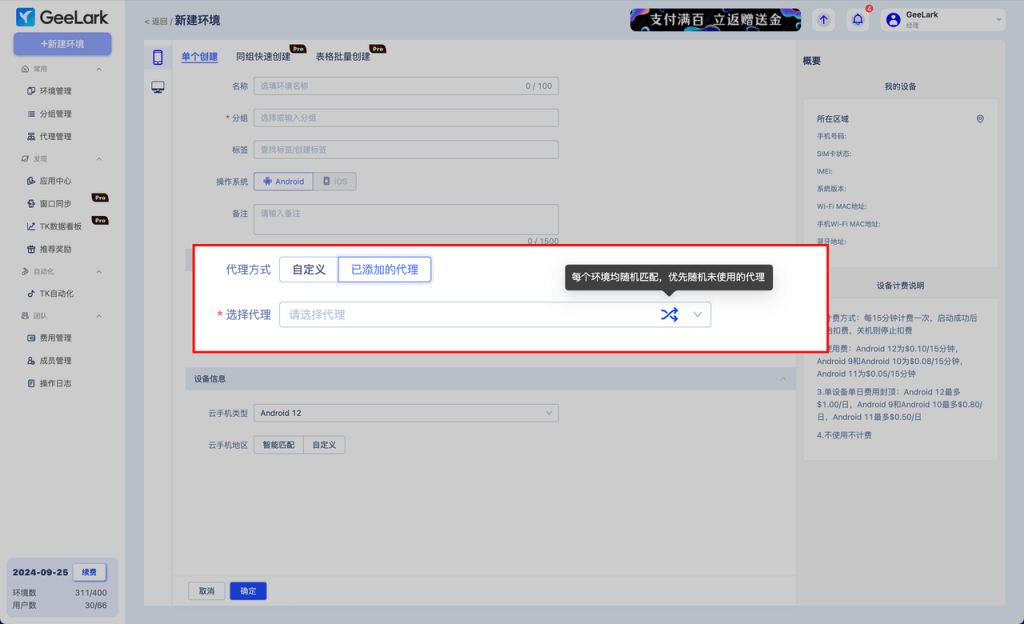Switch to 表格批量创建 tab
The image size is (1024, 624).
(x=342, y=57)
